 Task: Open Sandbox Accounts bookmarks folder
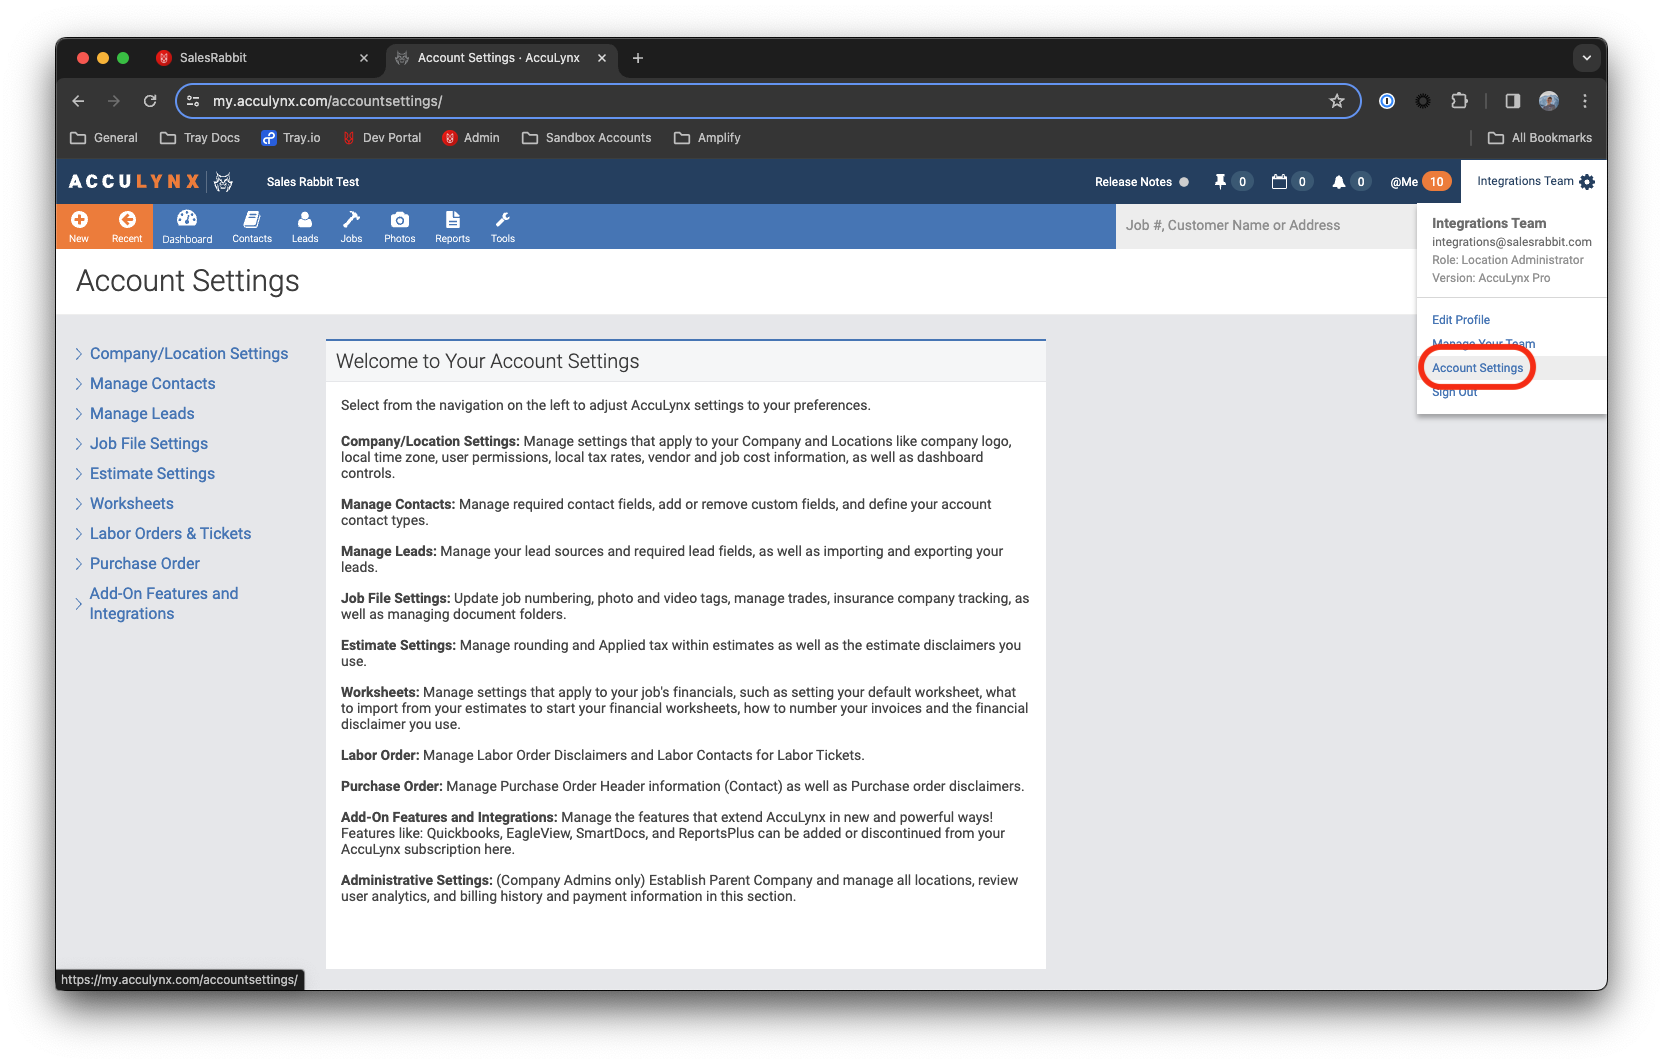[587, 138]
